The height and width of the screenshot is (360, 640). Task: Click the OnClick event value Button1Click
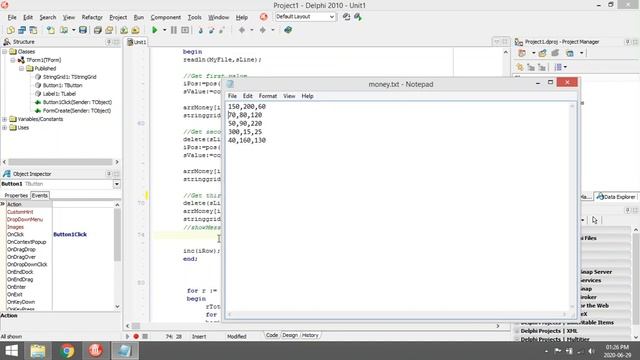pos(70,235)
